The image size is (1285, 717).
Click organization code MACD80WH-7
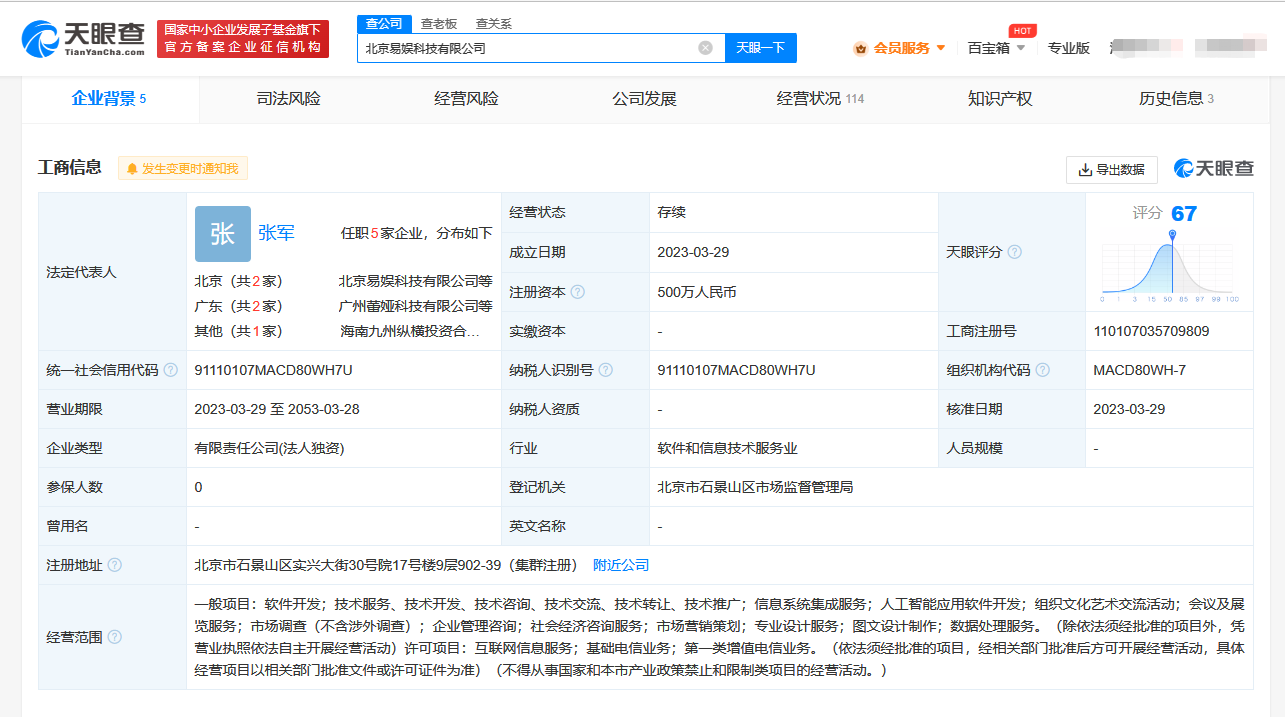coord(1139,370)
